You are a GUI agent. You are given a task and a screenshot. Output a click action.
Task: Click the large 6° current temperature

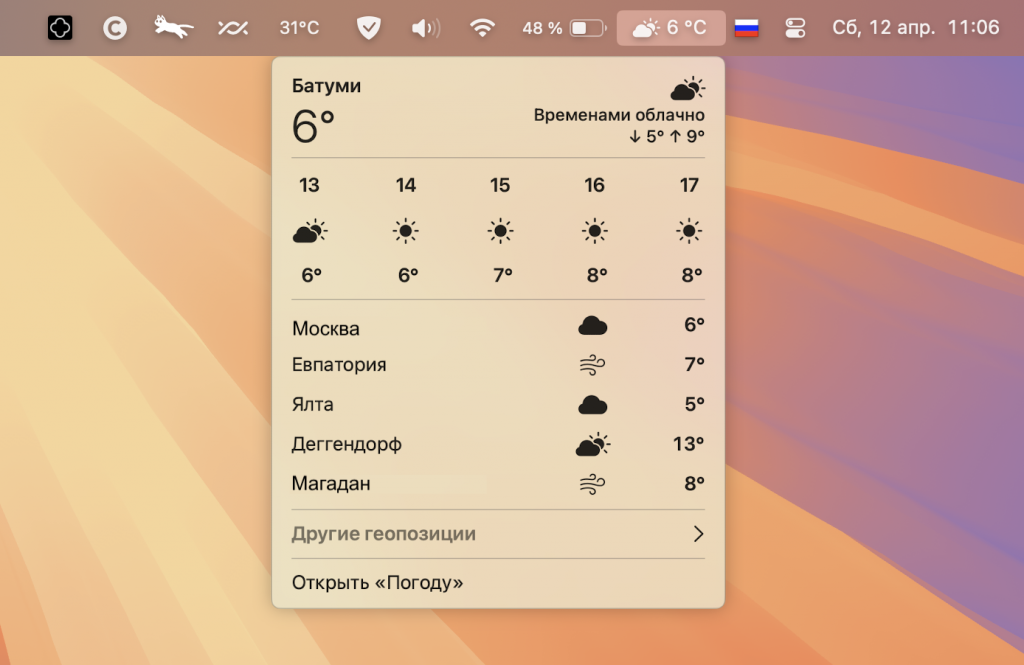point(313,126)
